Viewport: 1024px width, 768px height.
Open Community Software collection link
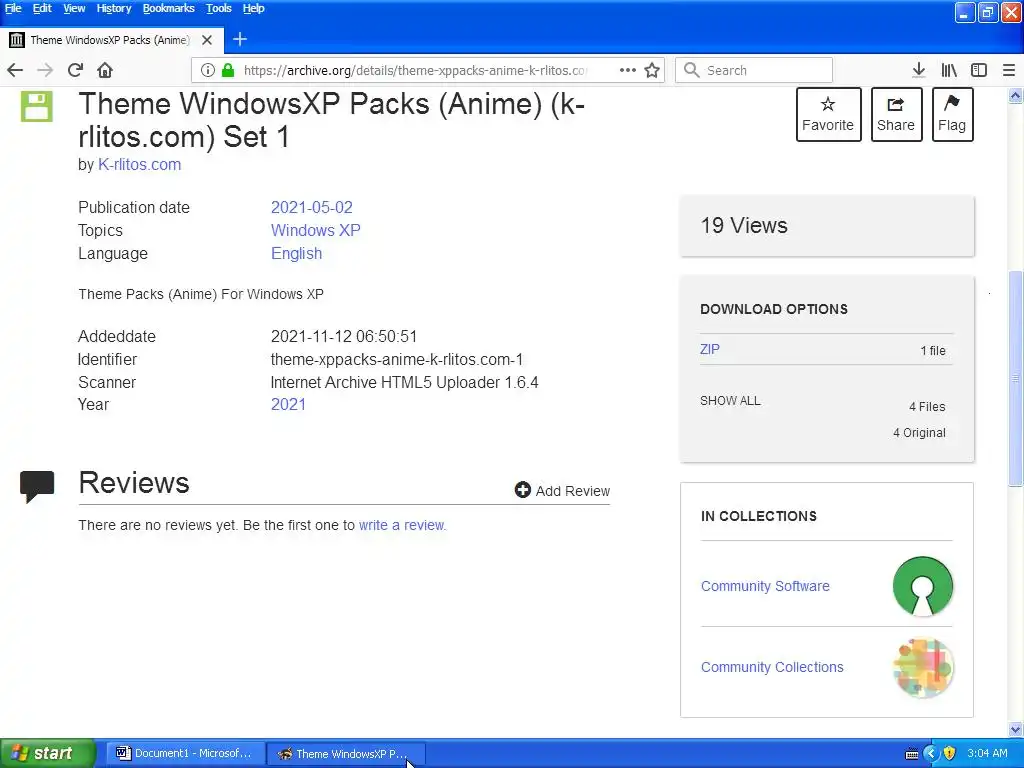point(765,586)
